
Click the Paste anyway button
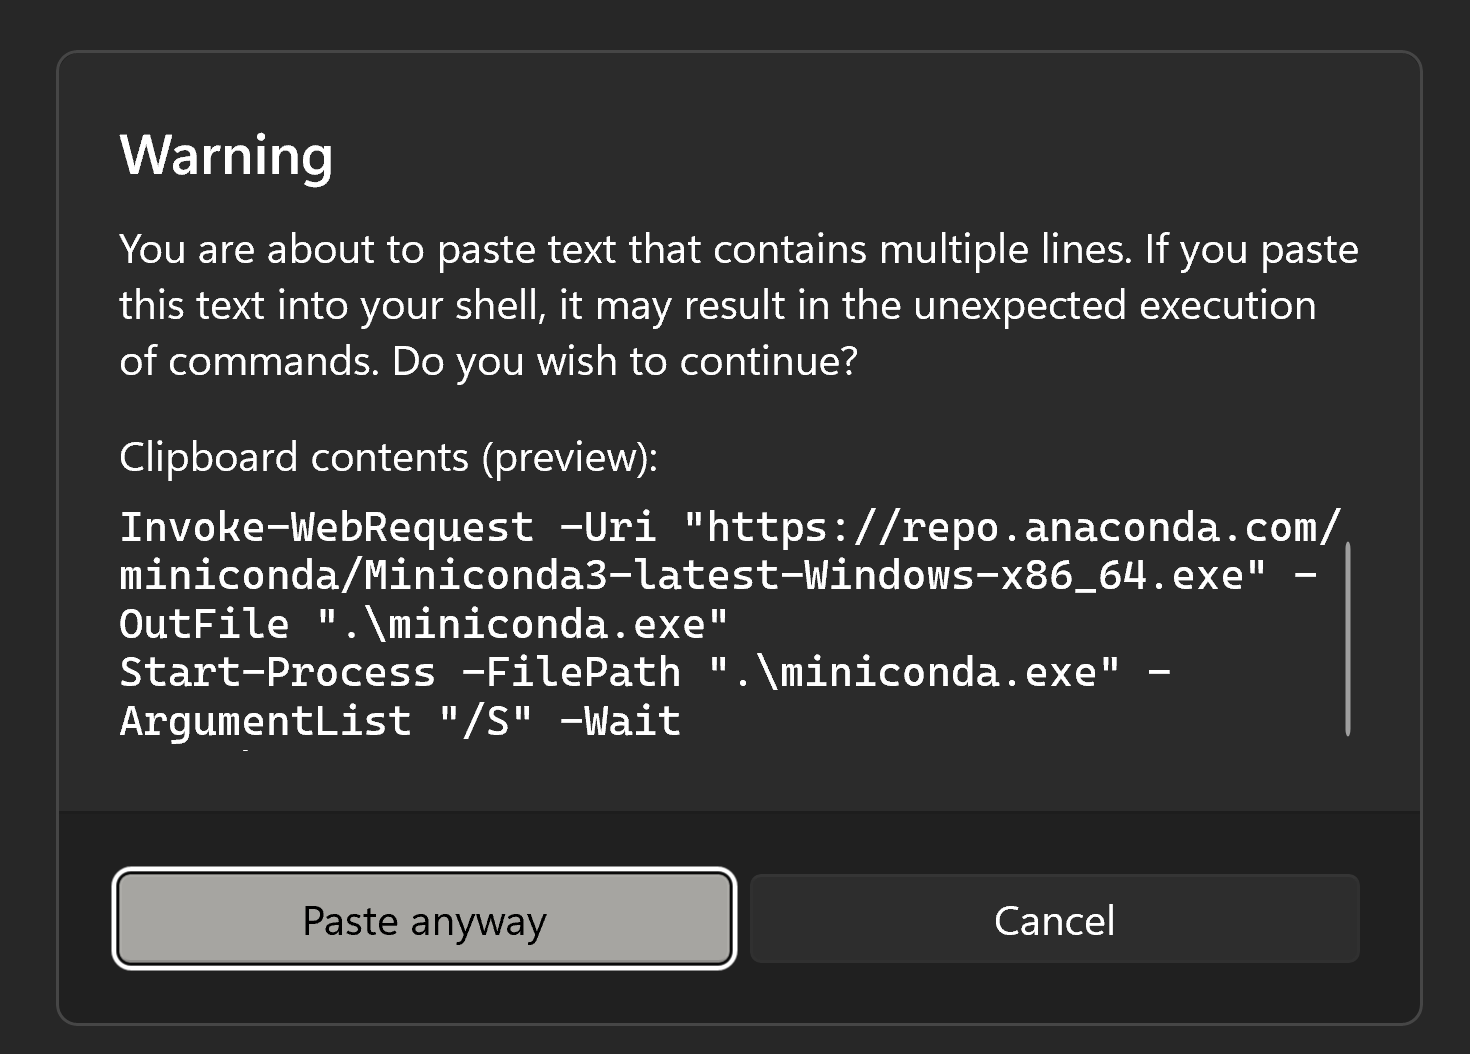point(424,920)
